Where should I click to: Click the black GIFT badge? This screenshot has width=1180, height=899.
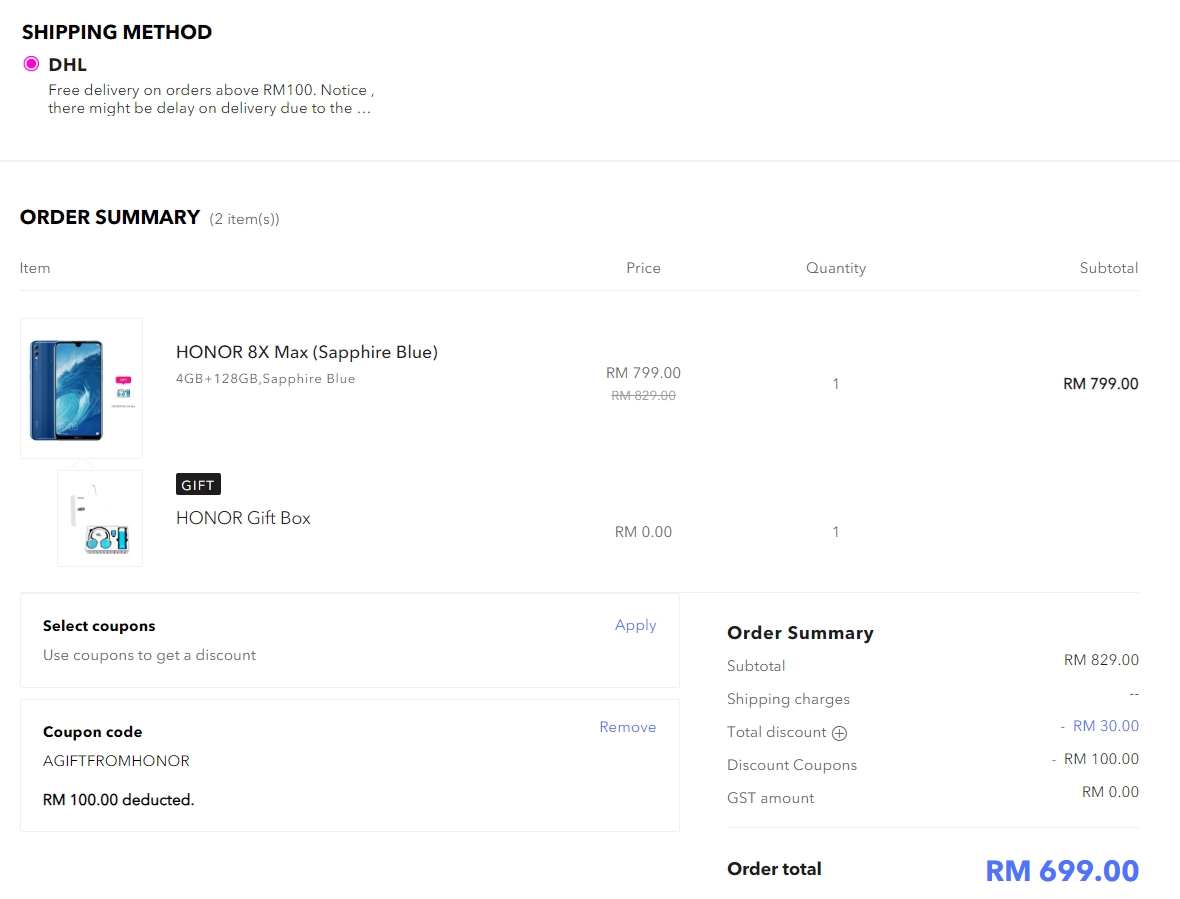[x=198, y=485]
